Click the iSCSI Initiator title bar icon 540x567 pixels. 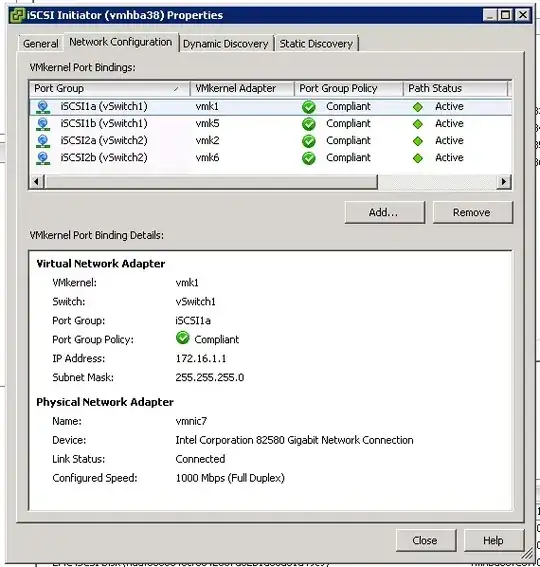click(17, 15)
